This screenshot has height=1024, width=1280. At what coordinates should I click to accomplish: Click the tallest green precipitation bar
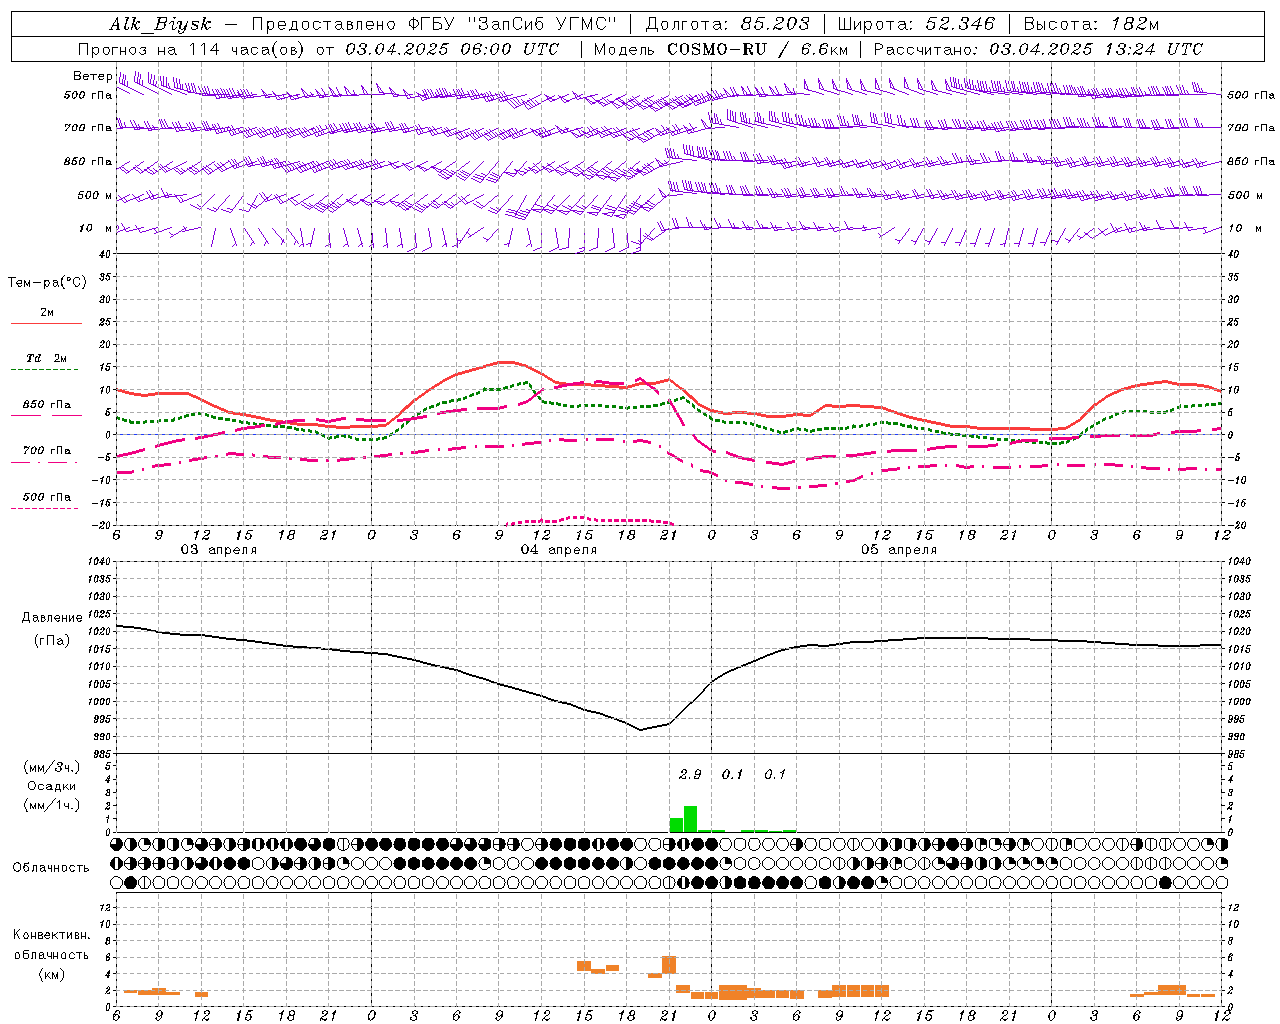[690, 819]
